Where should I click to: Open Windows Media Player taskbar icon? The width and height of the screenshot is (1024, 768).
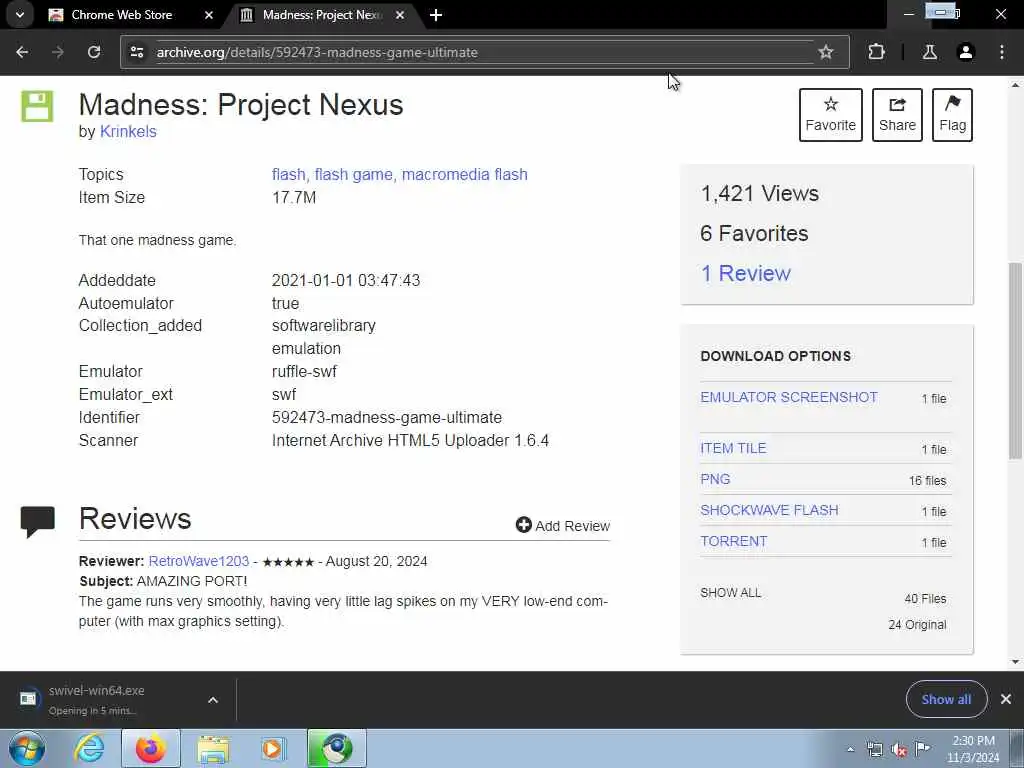tap(273, 748)
